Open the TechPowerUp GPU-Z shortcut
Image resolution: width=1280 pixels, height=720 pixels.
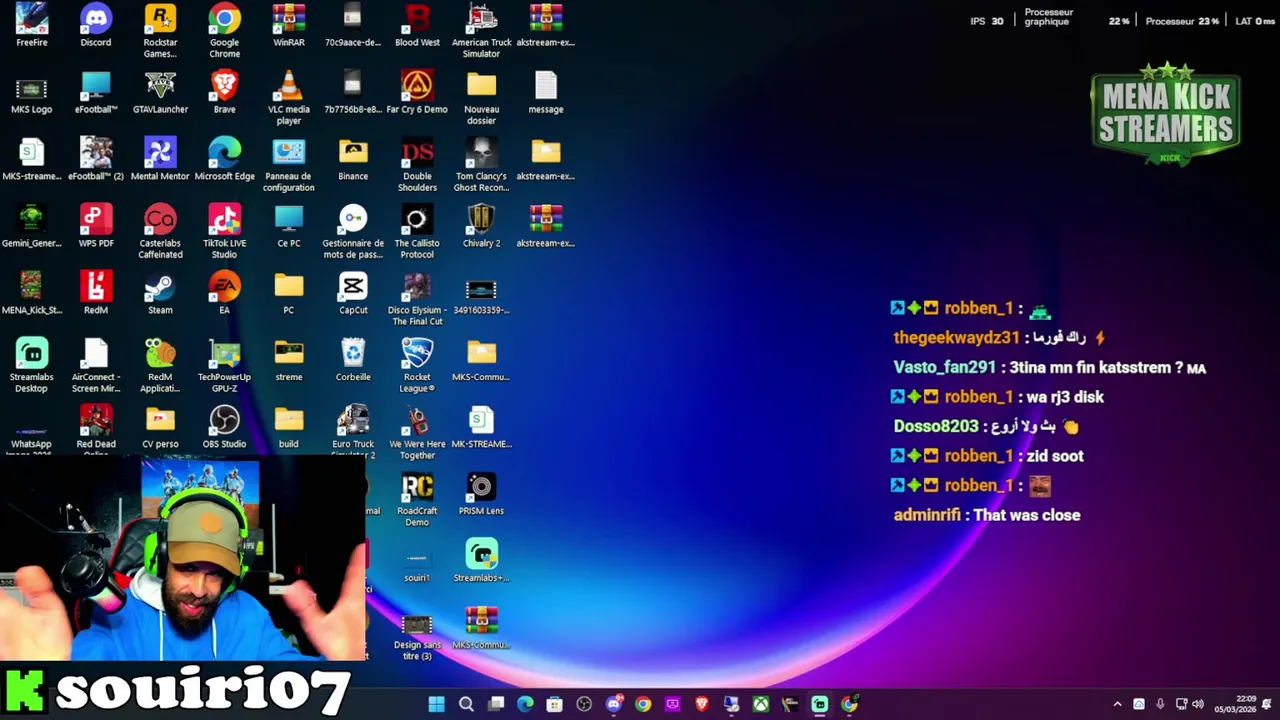(x=224, y=365)
